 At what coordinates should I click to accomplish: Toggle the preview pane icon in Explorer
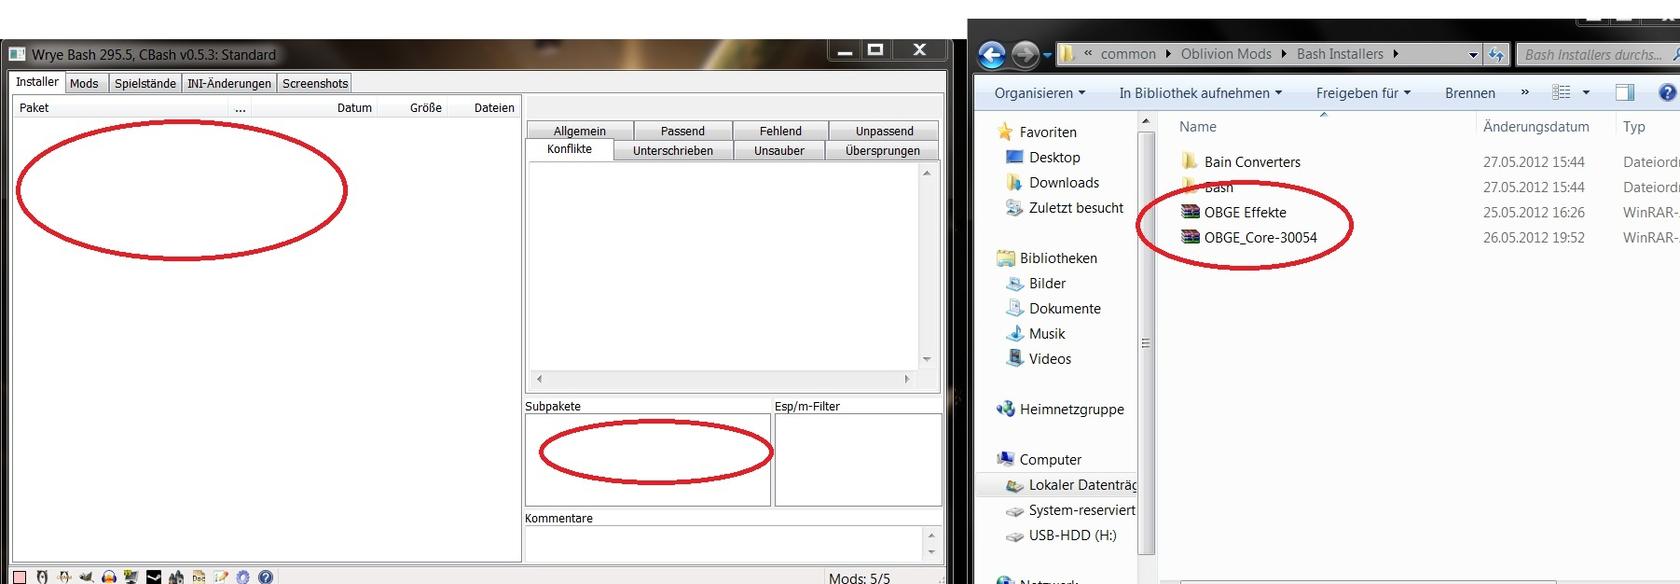click(1625, 93)
